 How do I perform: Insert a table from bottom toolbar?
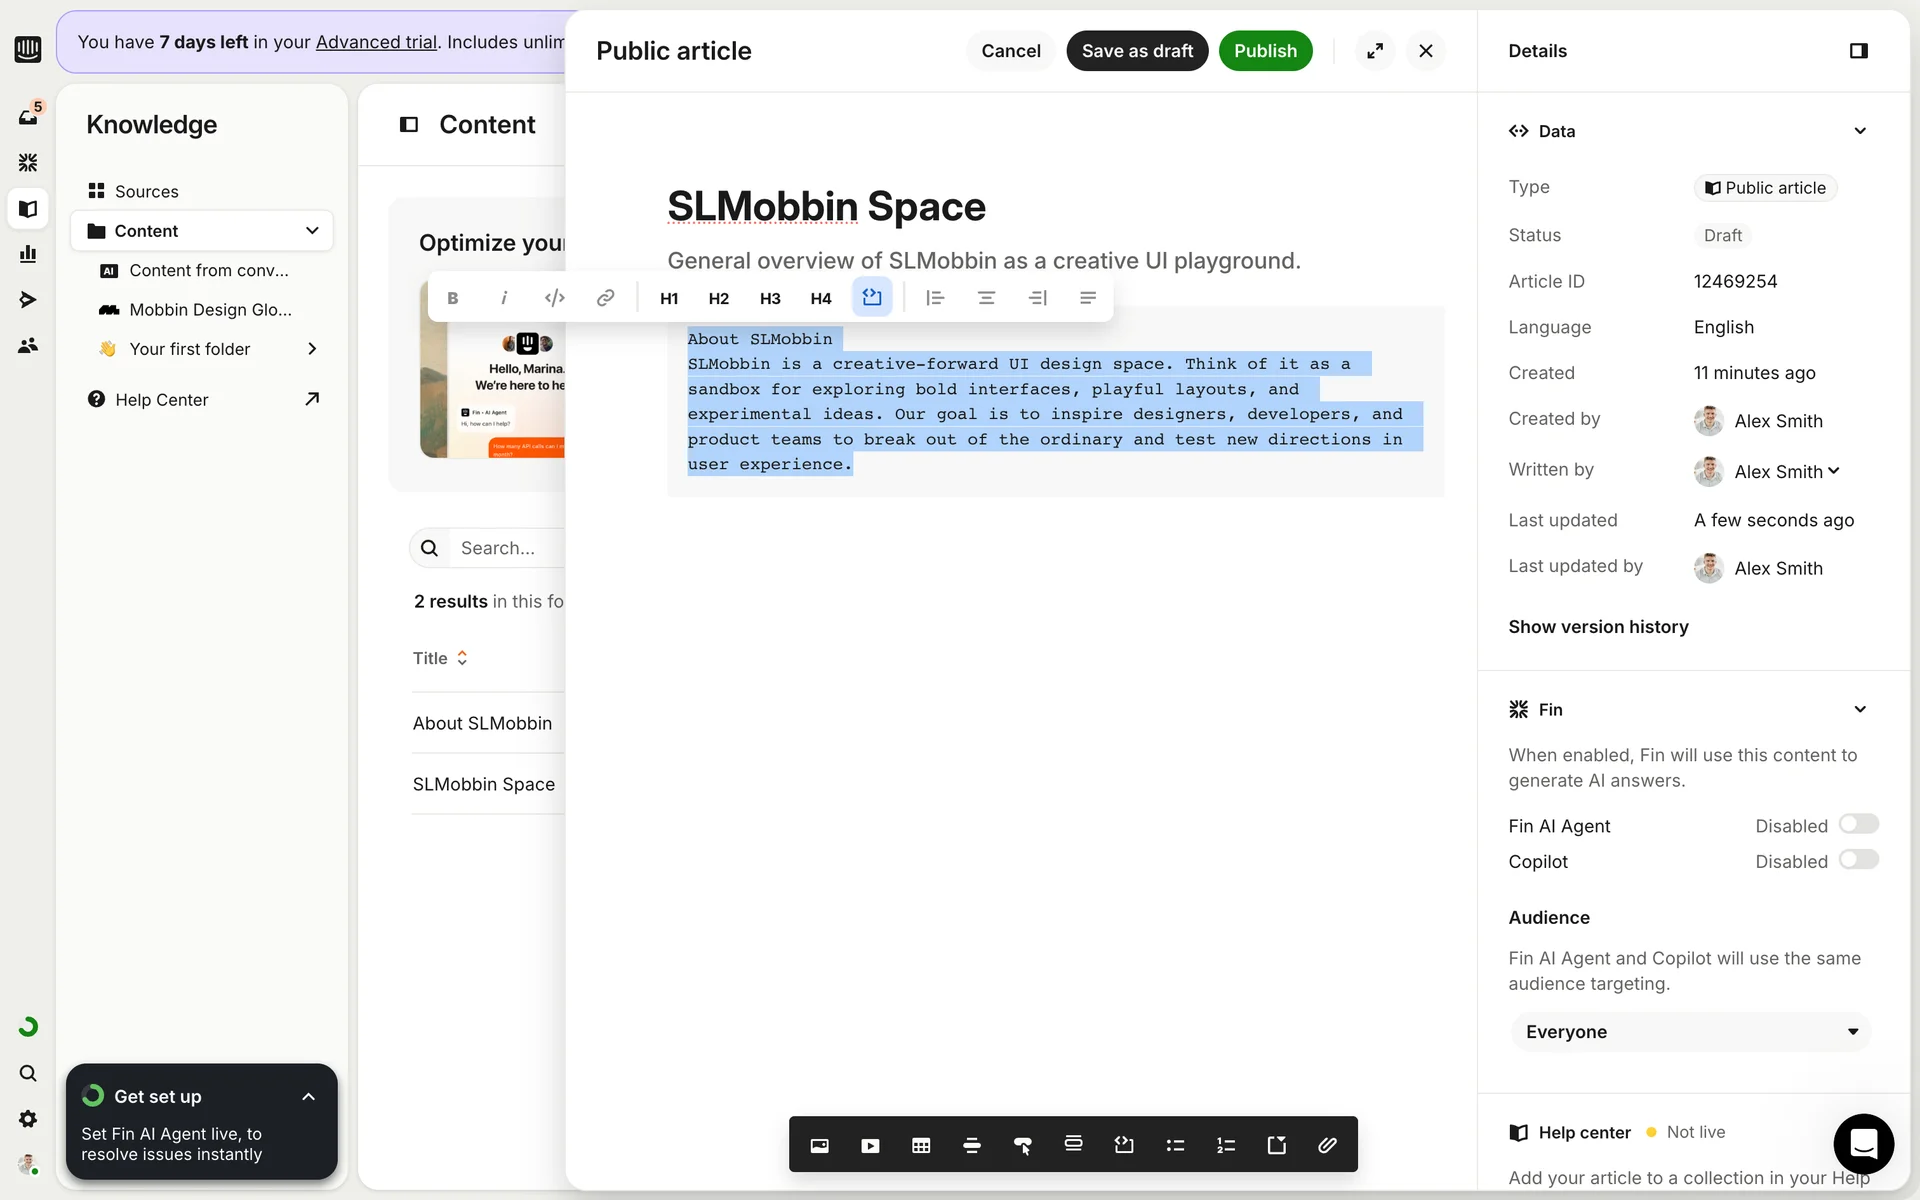(921, 1145)
